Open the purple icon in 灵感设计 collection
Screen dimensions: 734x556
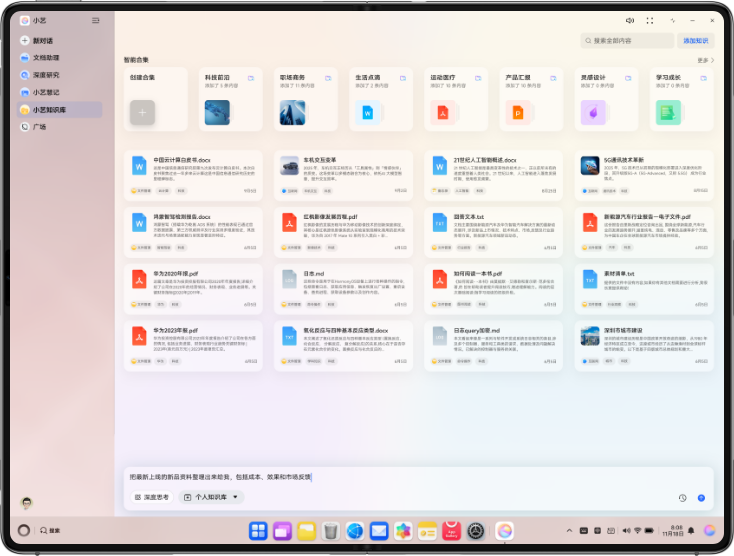(x=593, y=112)
